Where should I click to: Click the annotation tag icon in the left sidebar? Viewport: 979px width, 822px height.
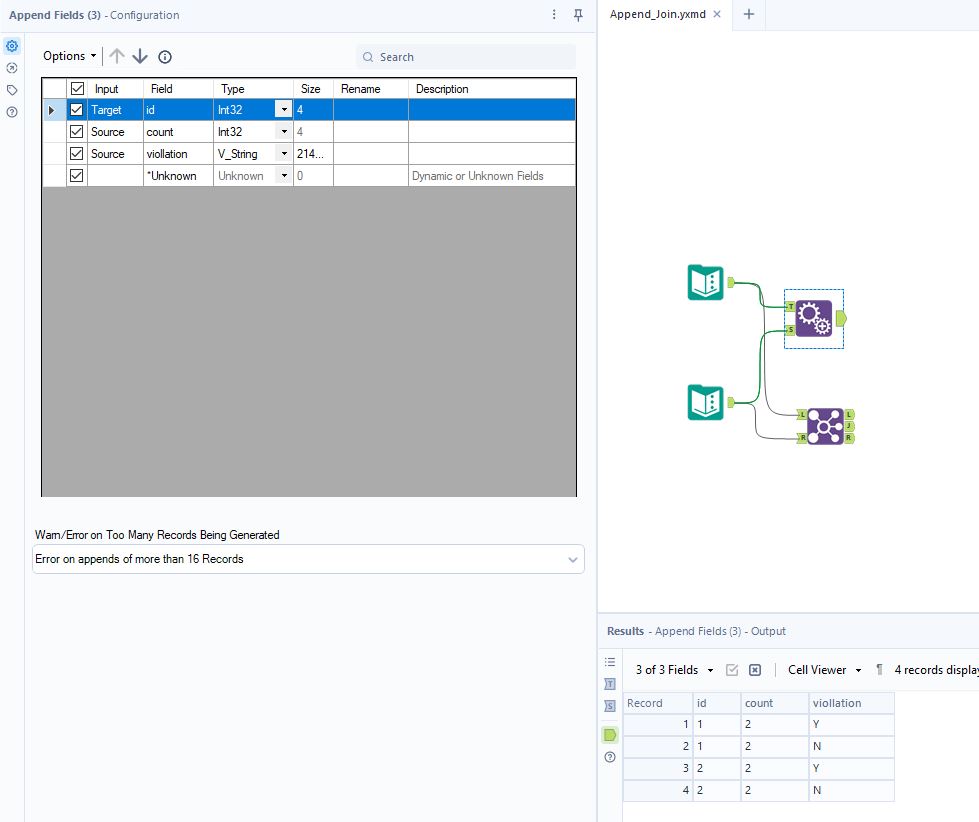click(x=12, y=89)
